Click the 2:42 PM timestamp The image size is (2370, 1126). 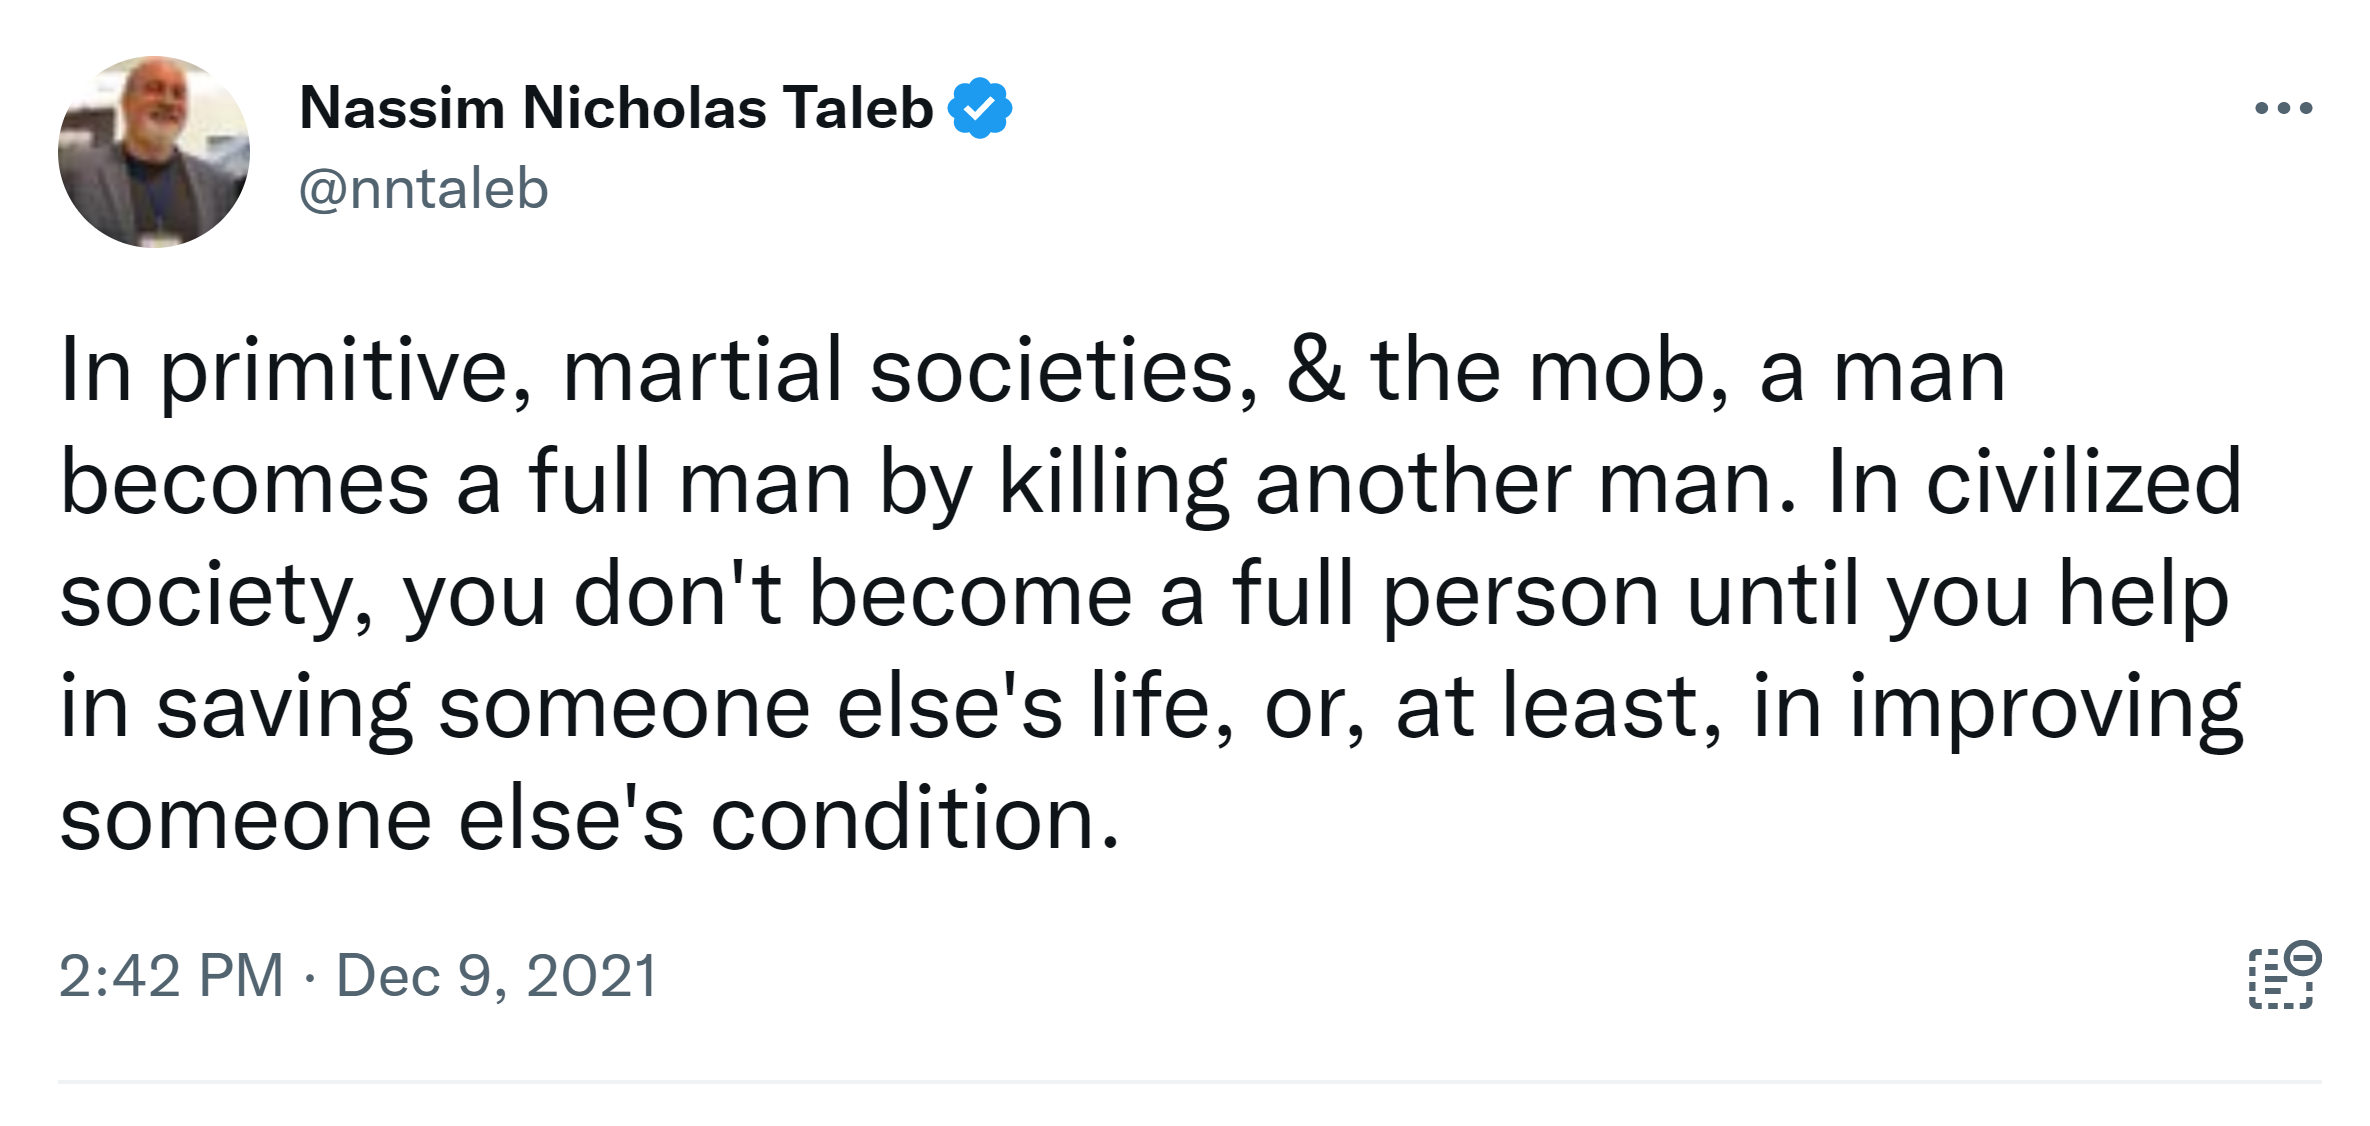(171, 976)
